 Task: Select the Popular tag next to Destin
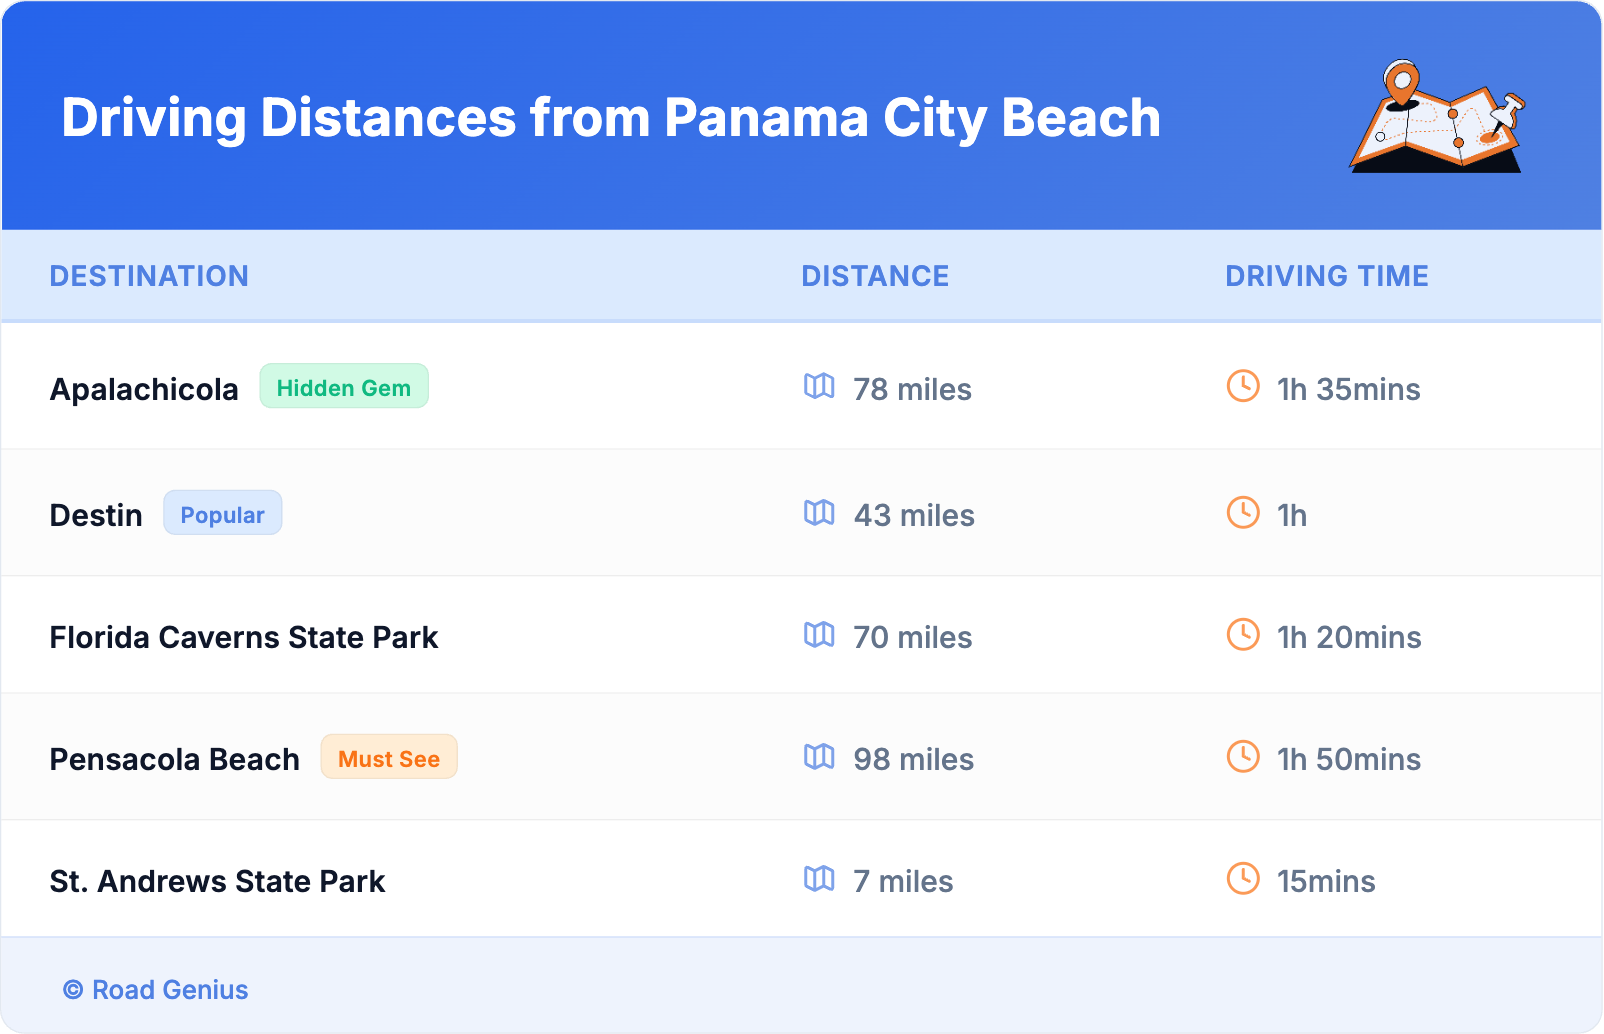point(222,514)
